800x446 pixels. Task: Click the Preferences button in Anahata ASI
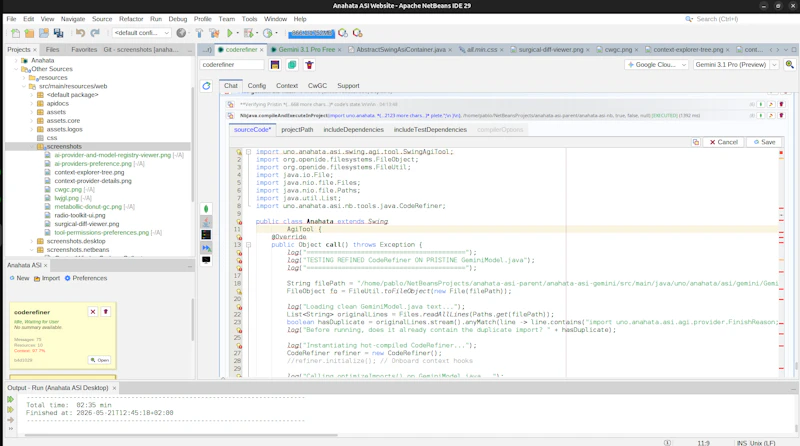click(86, 278)
